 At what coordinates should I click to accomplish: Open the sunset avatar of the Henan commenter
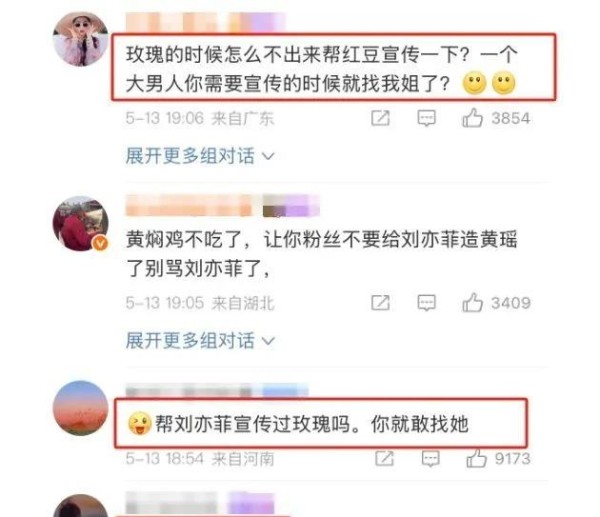click(x=80, y=408)
